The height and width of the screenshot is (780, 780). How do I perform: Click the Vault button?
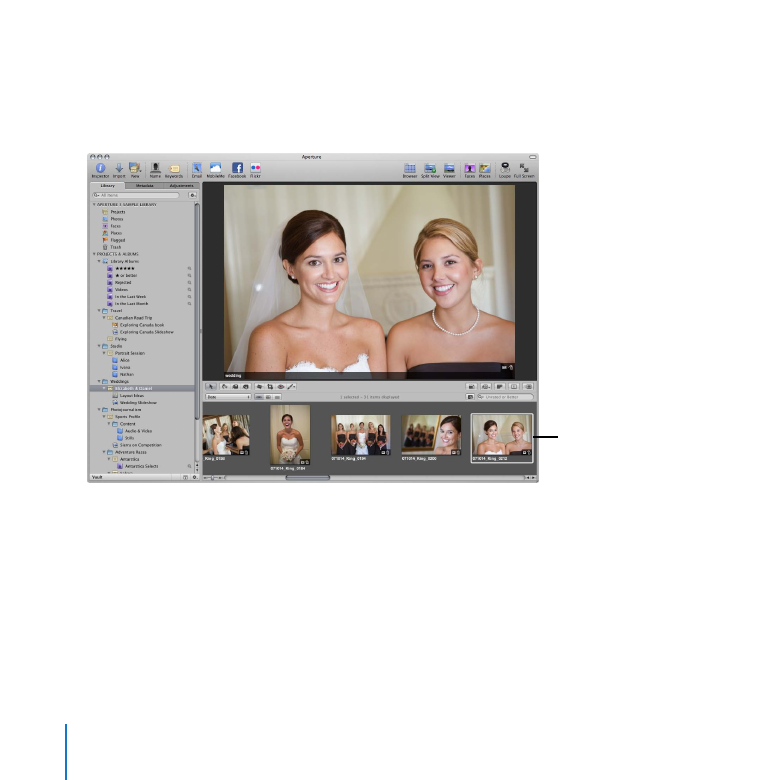pos(97,477)
